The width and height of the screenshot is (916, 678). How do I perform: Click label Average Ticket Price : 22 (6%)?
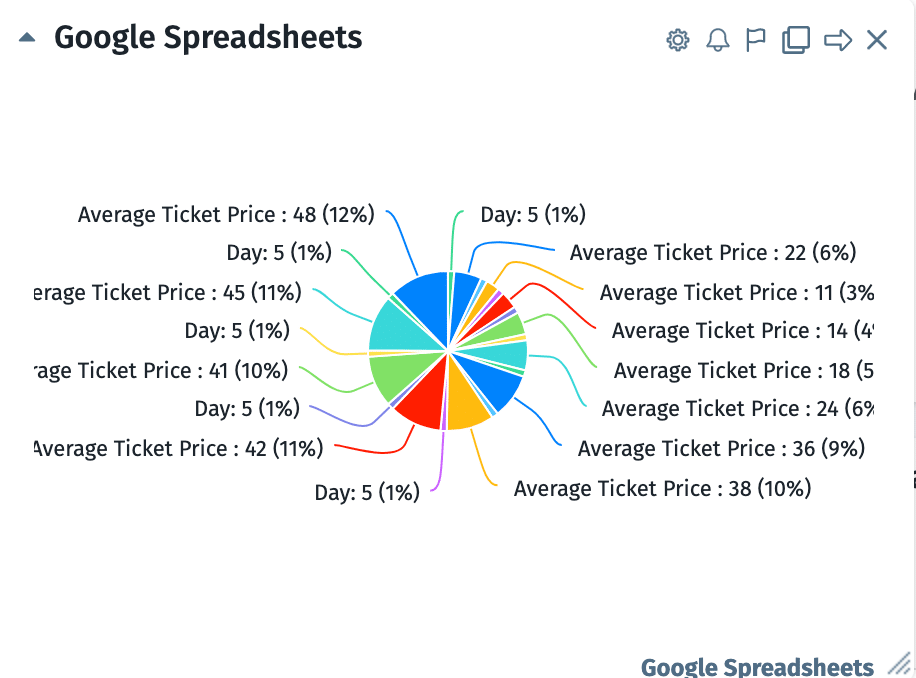coord(712,252)
